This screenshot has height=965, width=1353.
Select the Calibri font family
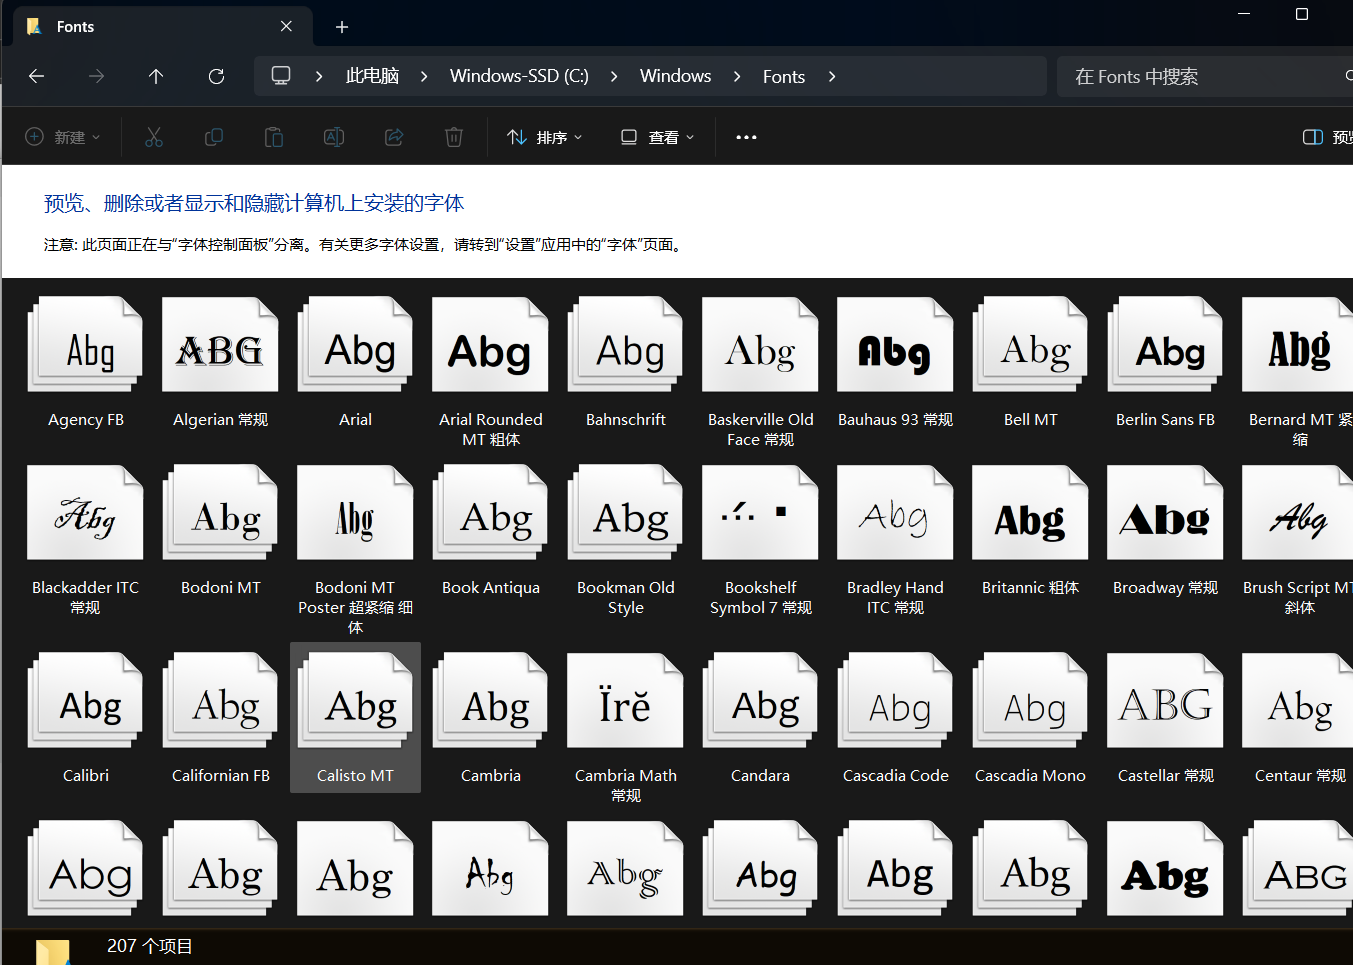pos(86,718)
